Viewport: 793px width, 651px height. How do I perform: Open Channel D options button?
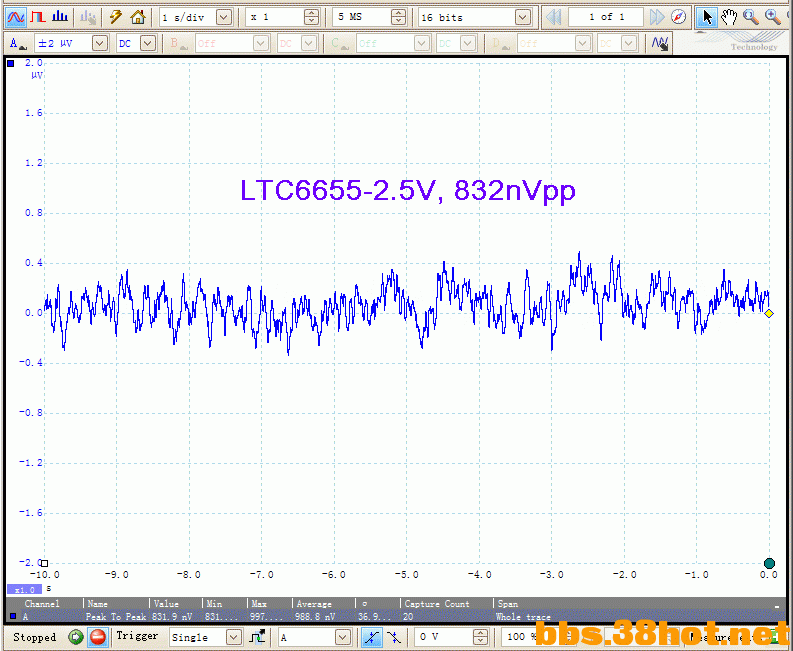coord(500,44)
